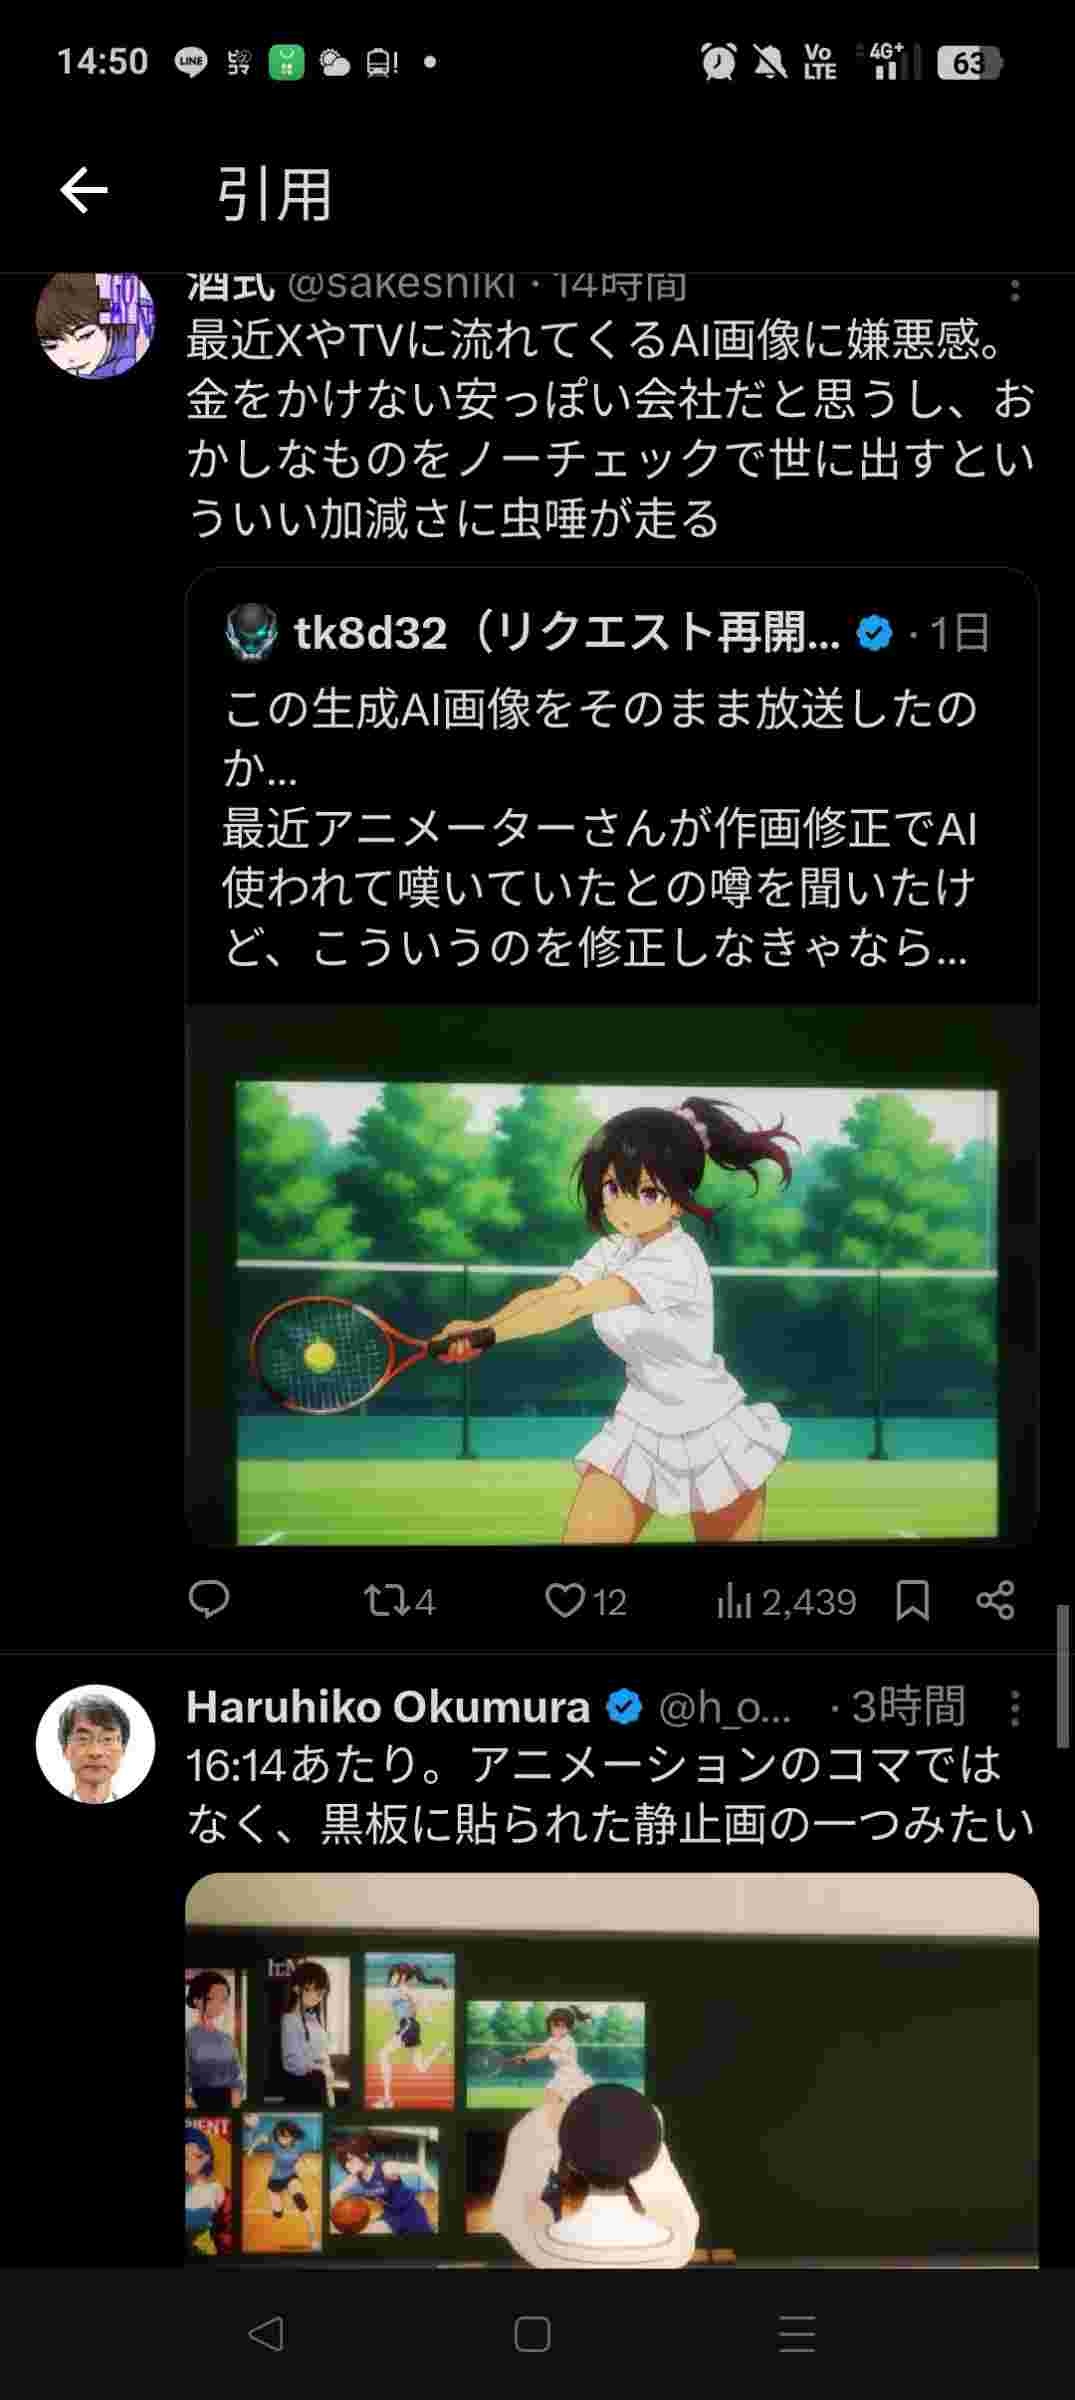Open the sakeshiki profile avatar

96,325
